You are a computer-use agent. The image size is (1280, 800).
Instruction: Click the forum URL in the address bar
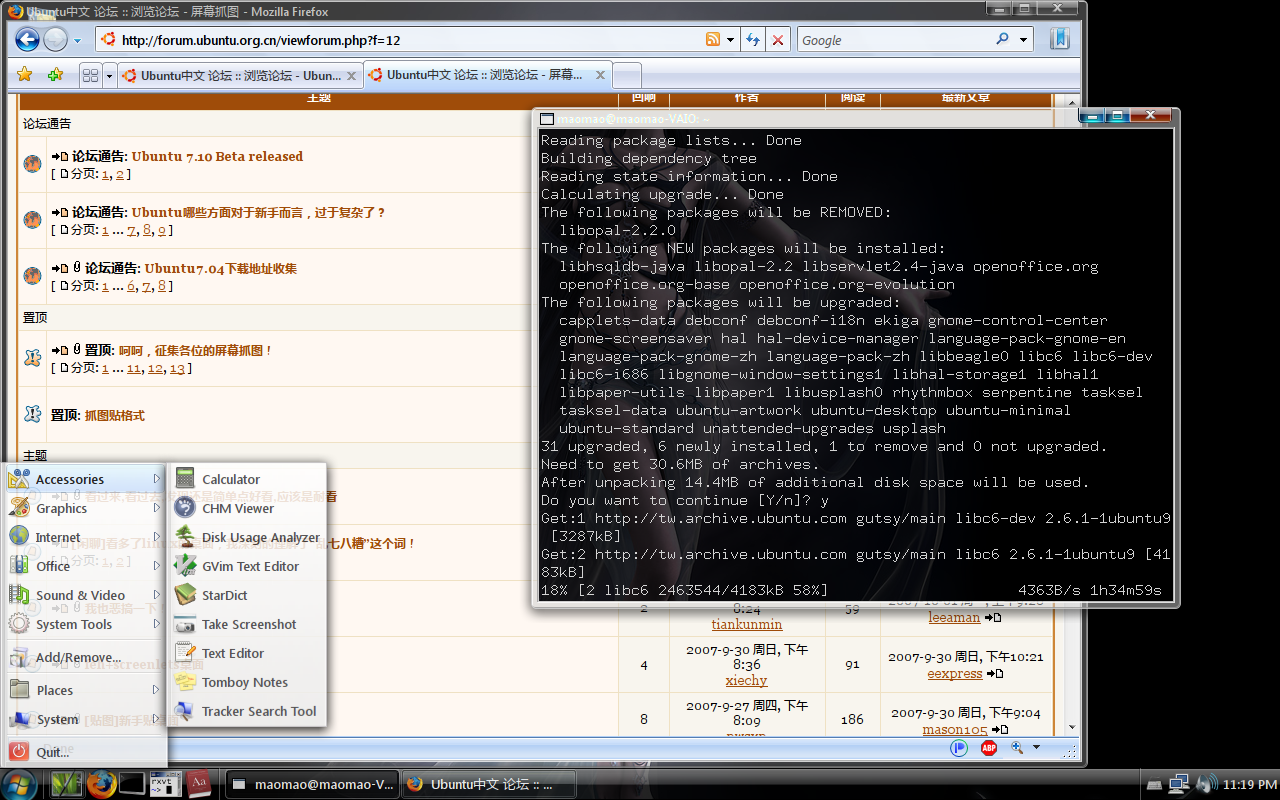click(261, 40)
